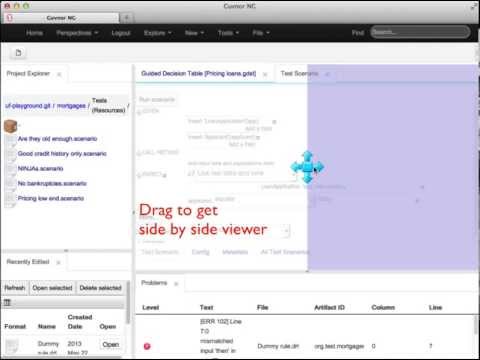Screen dimensions: 480x360
Task: Open the uf-playground.git breadcrumb link
Action: tap(28, 106)
